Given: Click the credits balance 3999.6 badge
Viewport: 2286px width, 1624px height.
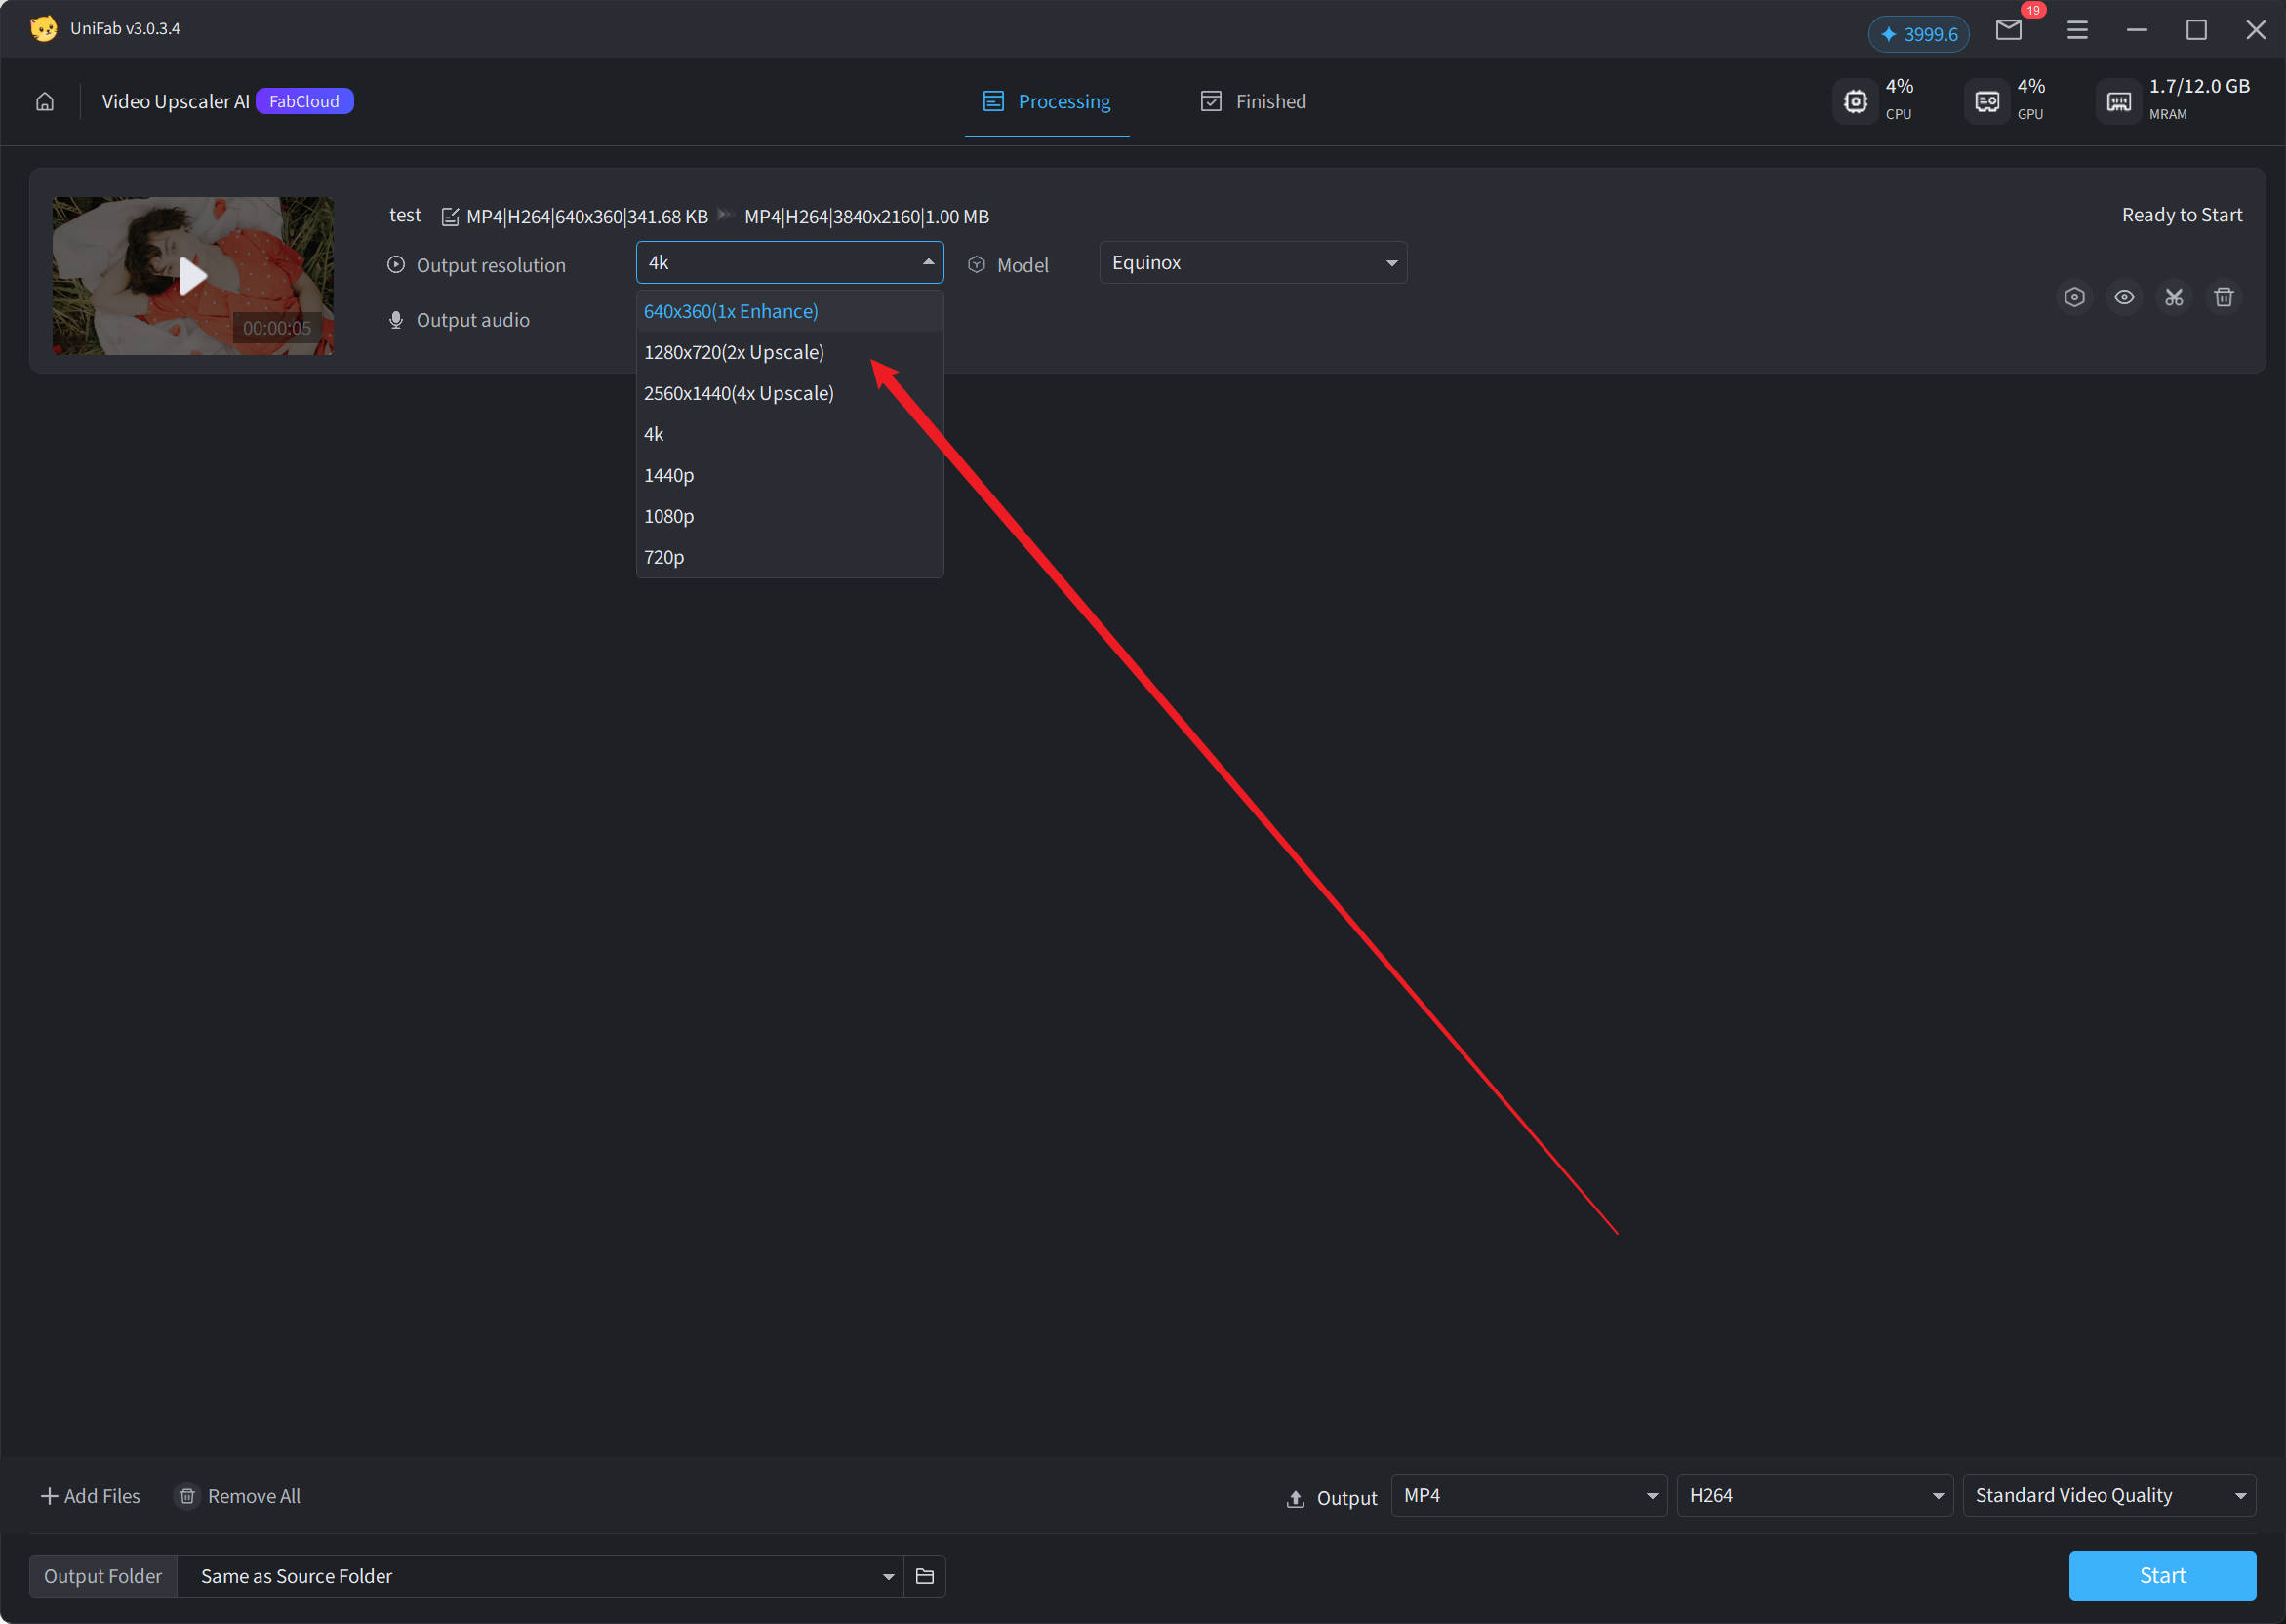Looking at the screenshot, I should (1918, 34).
